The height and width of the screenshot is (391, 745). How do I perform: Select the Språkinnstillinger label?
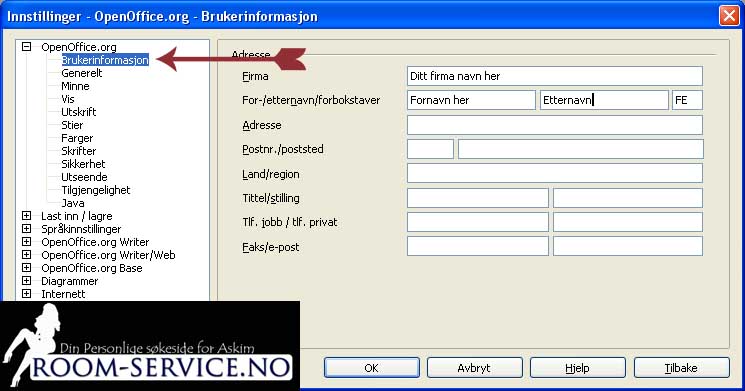81,229
